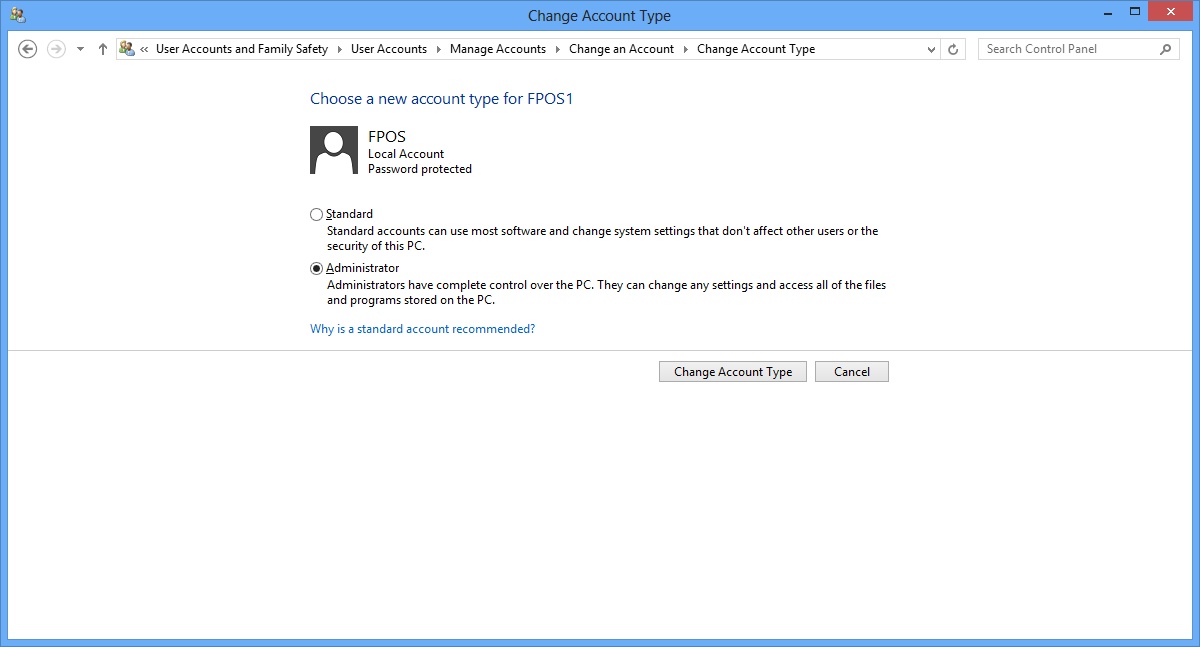1200x647 pixels.
Task: Expand dropdown arrow after User Accounts and Family Safety
Action: tap(340, 49)
